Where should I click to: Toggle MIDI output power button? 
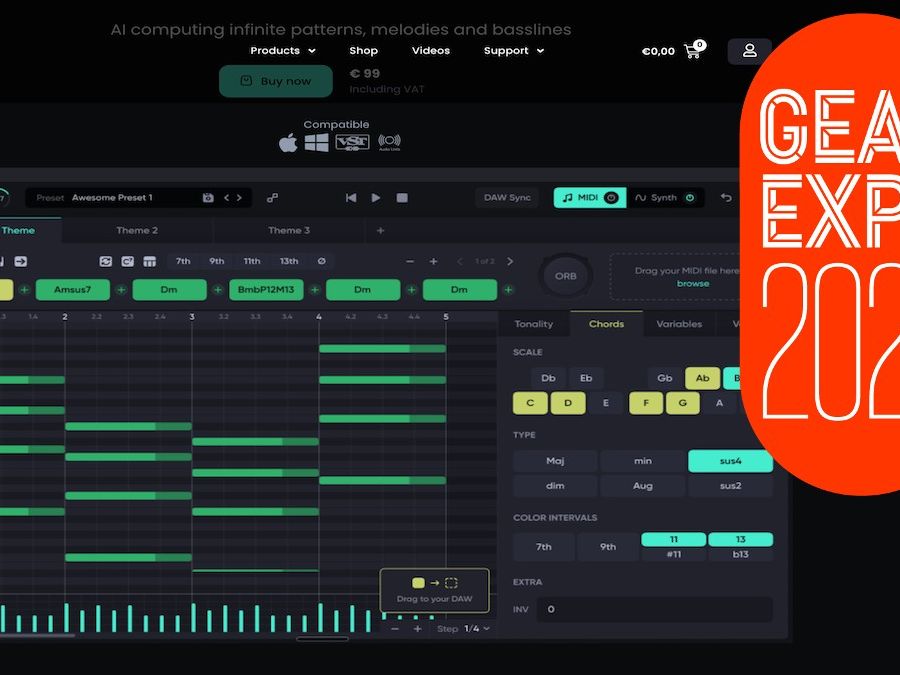coord(611,197)
